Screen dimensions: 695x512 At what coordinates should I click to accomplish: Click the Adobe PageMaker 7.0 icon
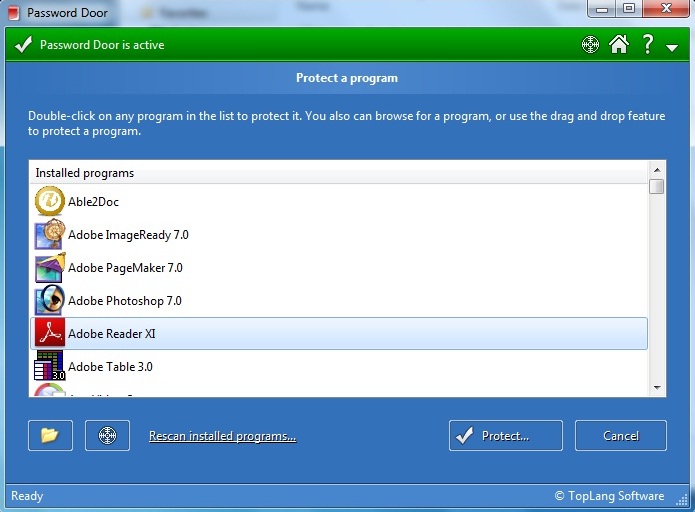point(50,267)
